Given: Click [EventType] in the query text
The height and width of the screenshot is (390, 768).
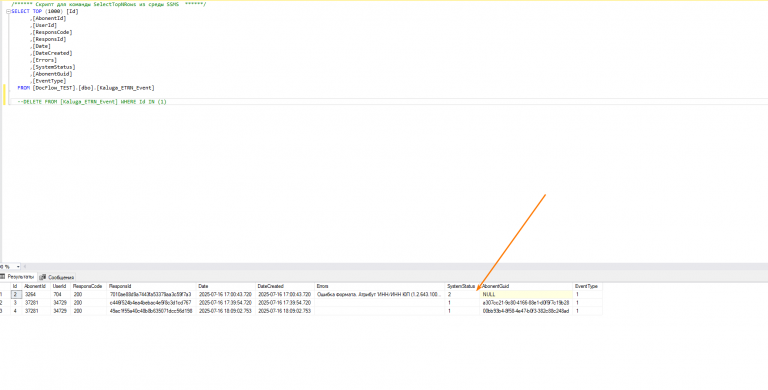Looking at the screenshot, I should tap(49, 81).
